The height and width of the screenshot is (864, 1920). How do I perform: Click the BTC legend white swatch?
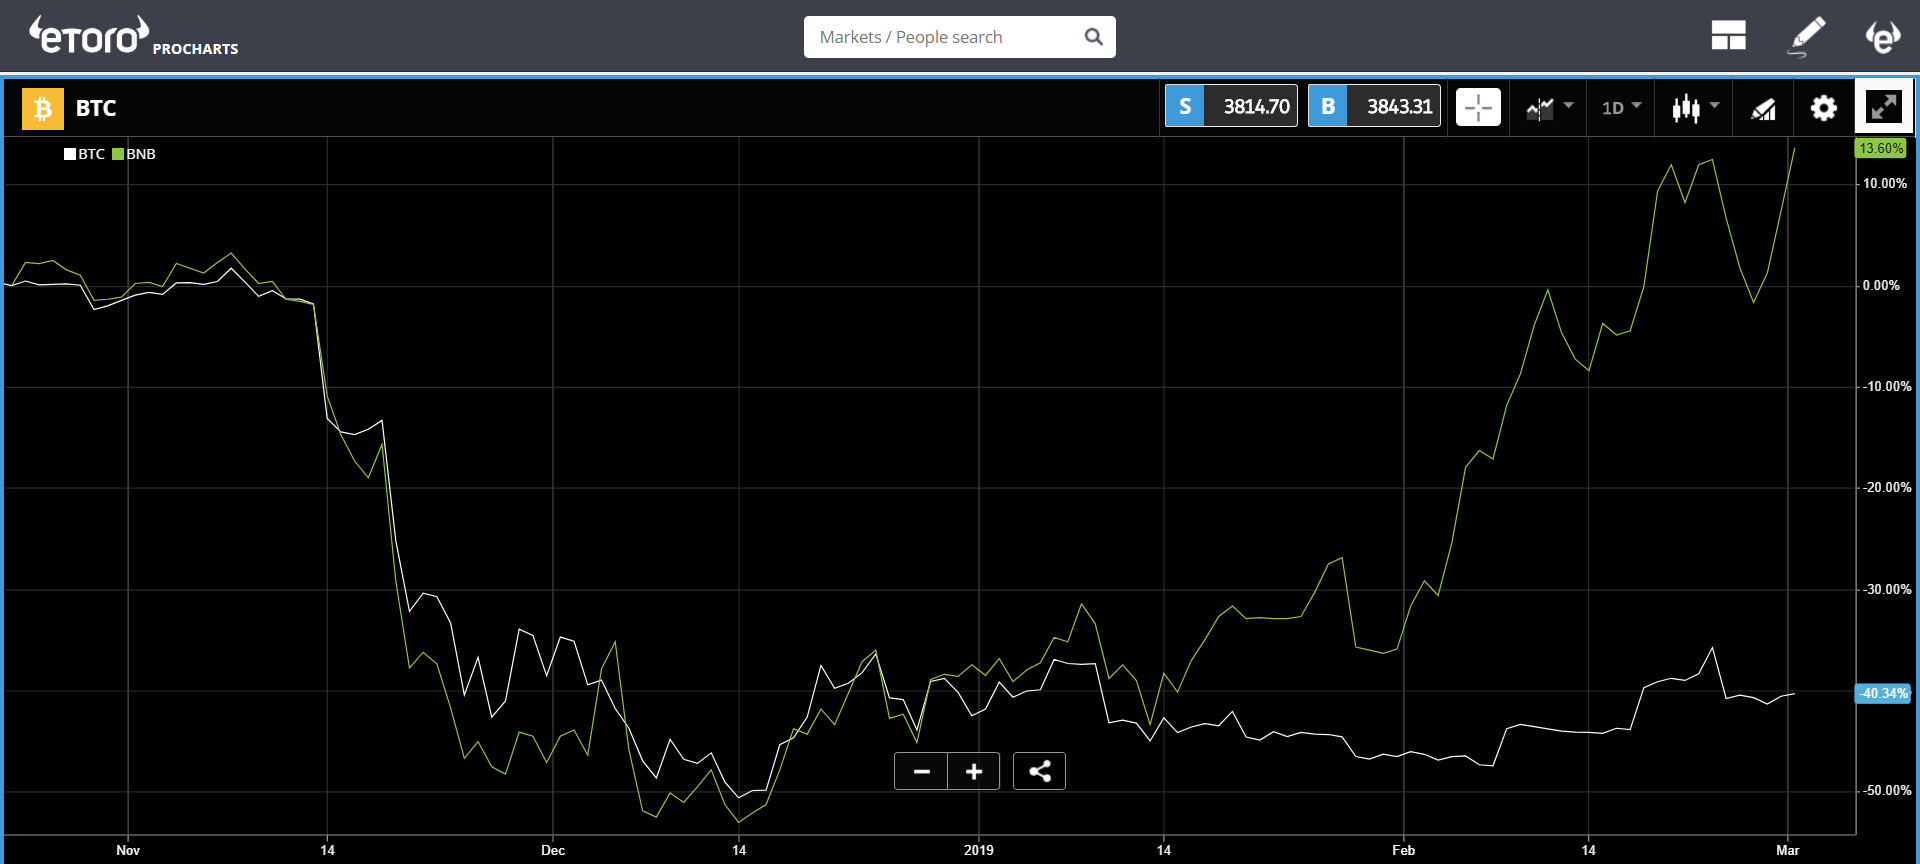click(70, 154)
